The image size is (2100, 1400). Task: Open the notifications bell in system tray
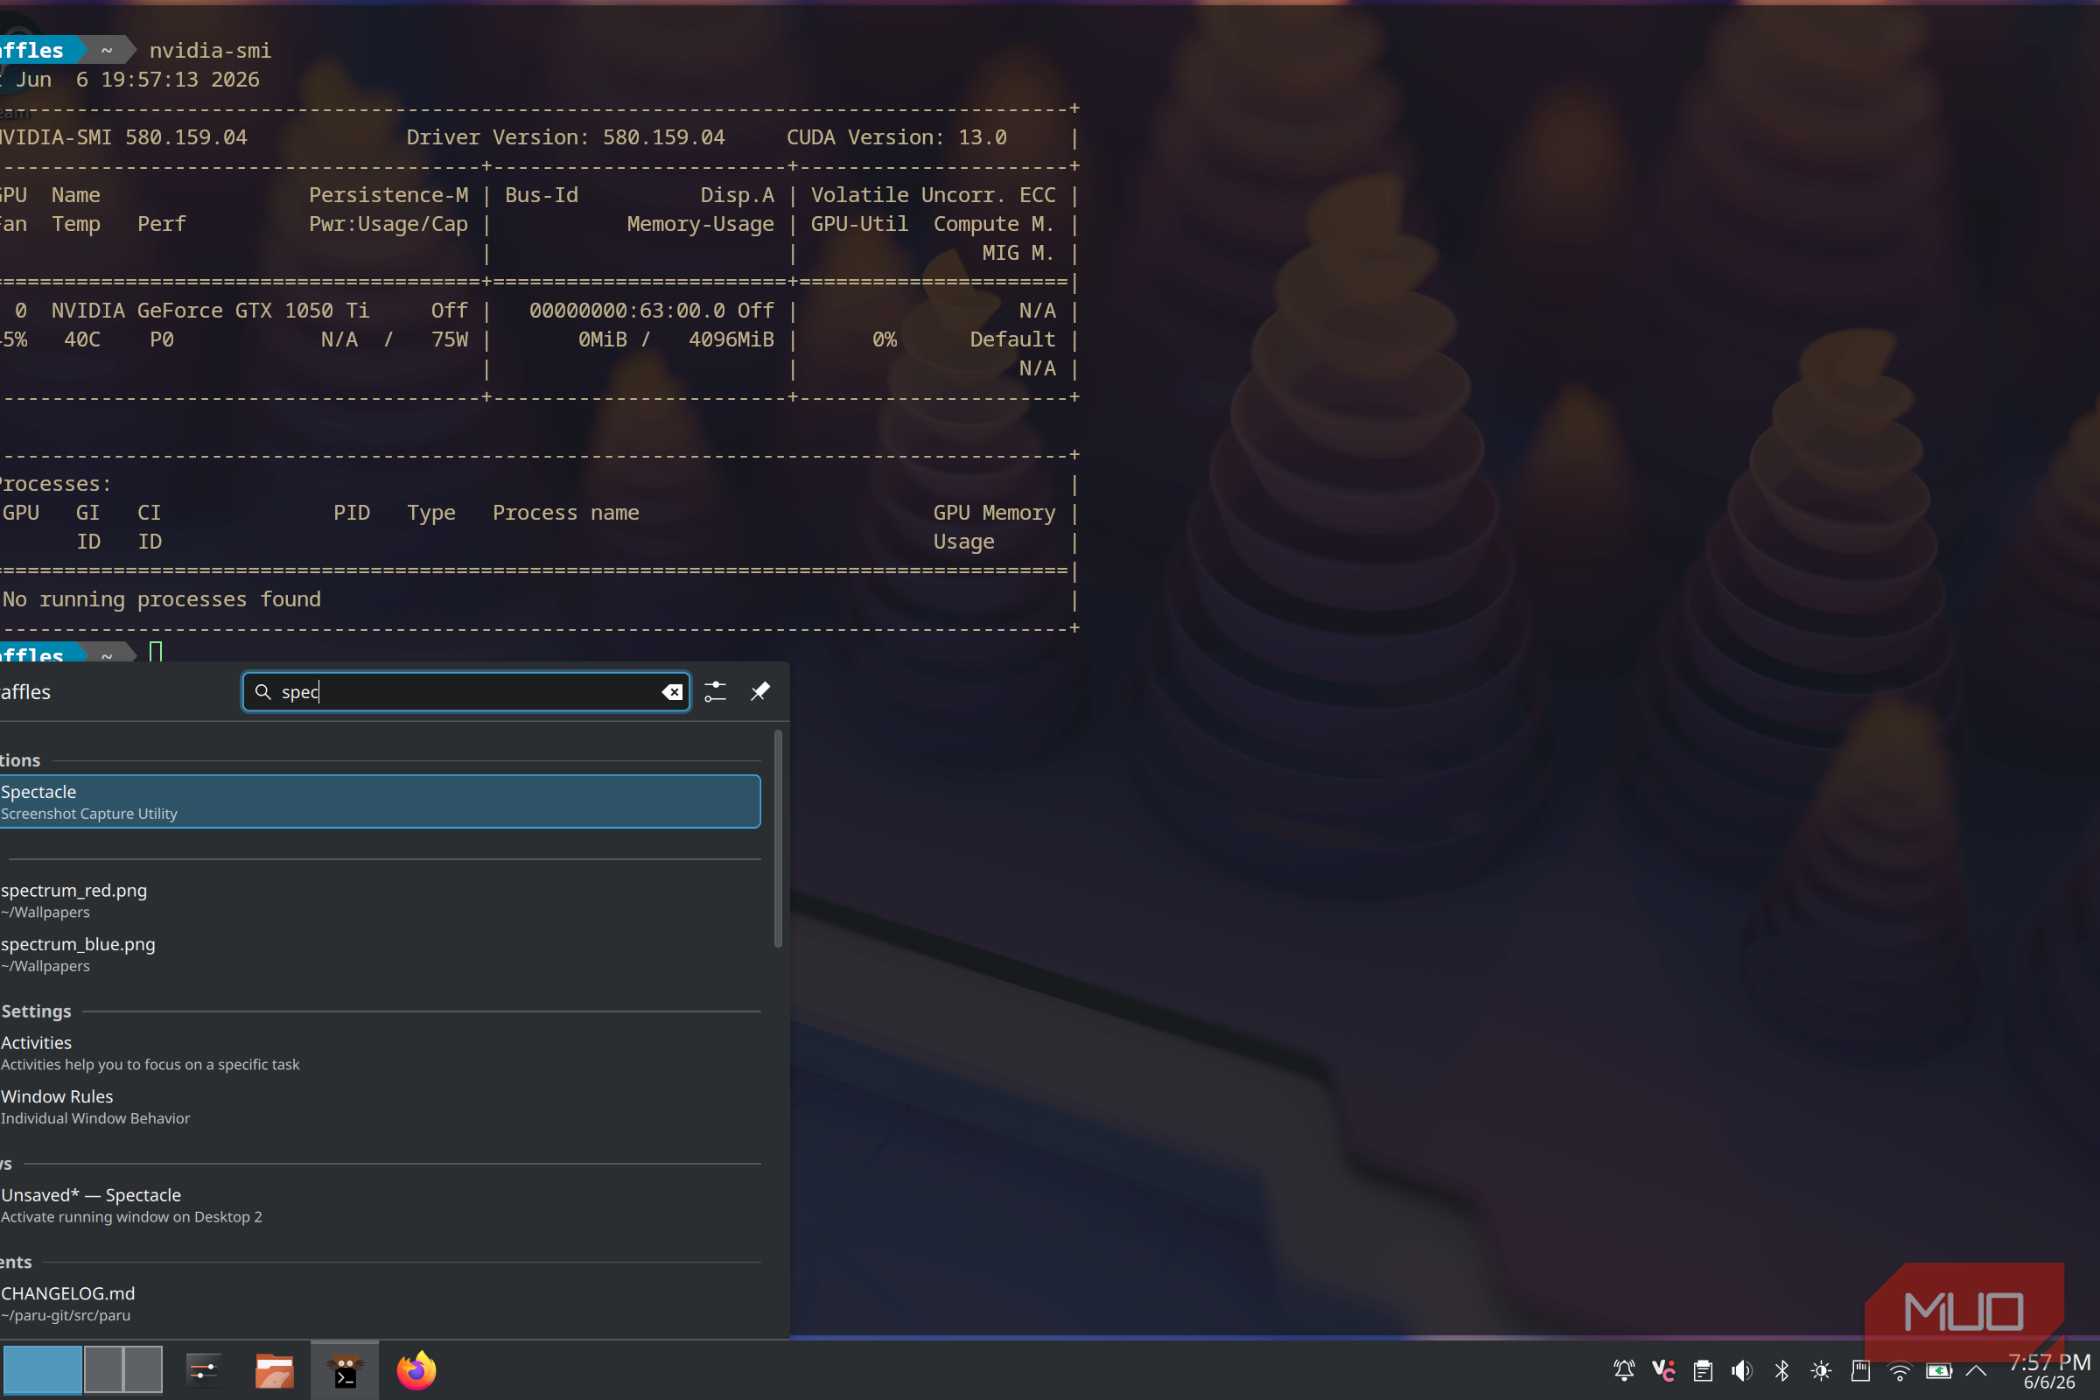(1624, 1371)
